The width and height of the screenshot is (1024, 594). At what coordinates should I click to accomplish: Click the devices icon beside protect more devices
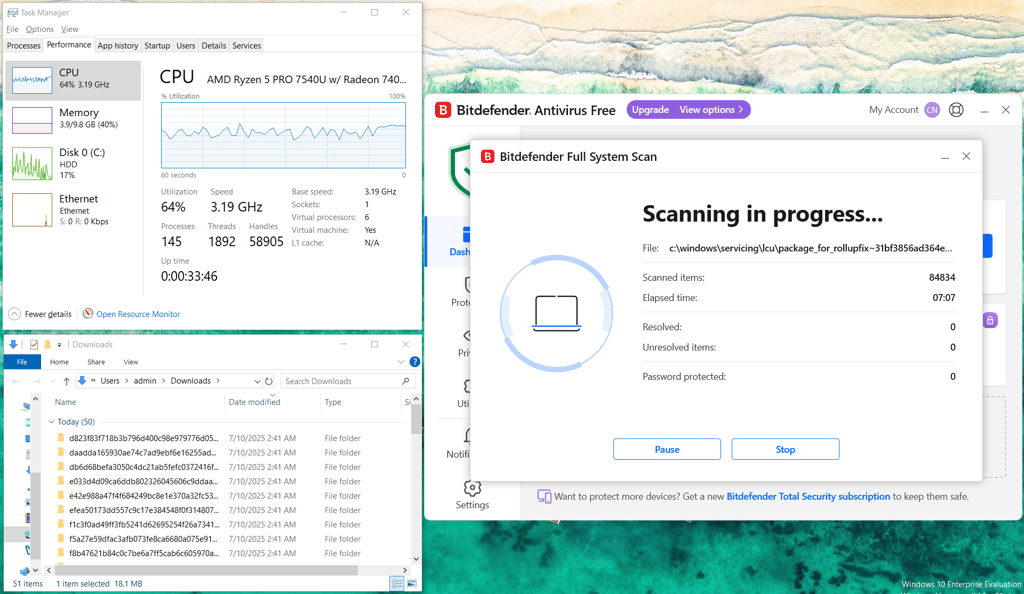coord(544,496)
